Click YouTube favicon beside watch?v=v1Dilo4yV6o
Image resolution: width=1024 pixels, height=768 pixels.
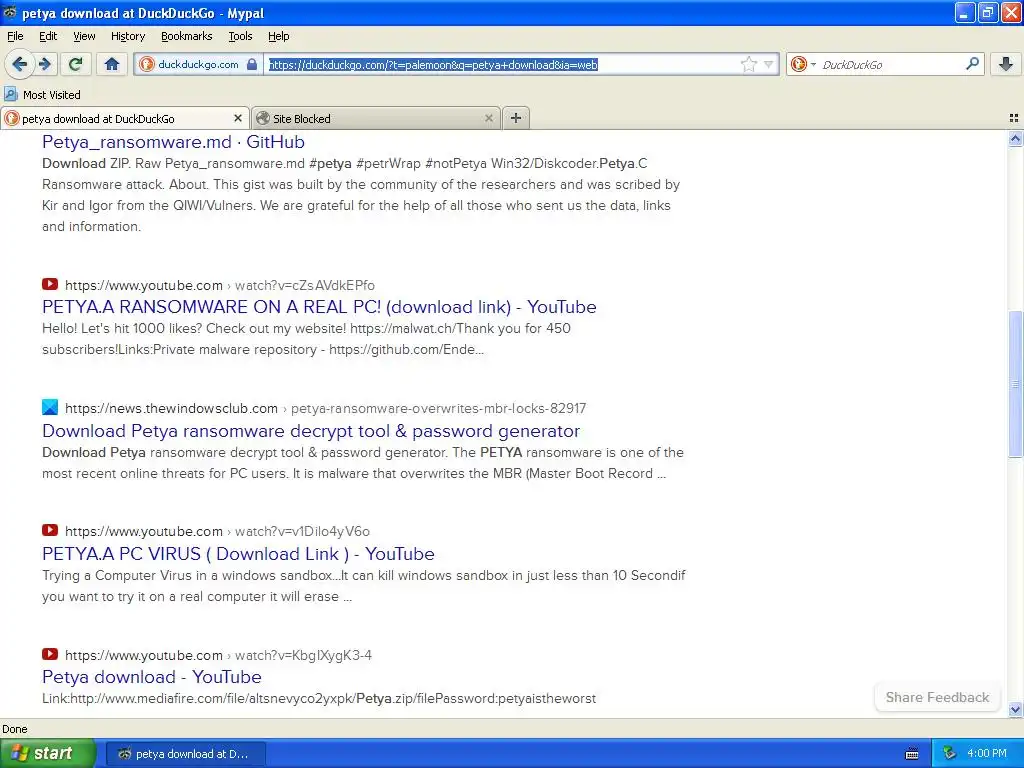50,530
